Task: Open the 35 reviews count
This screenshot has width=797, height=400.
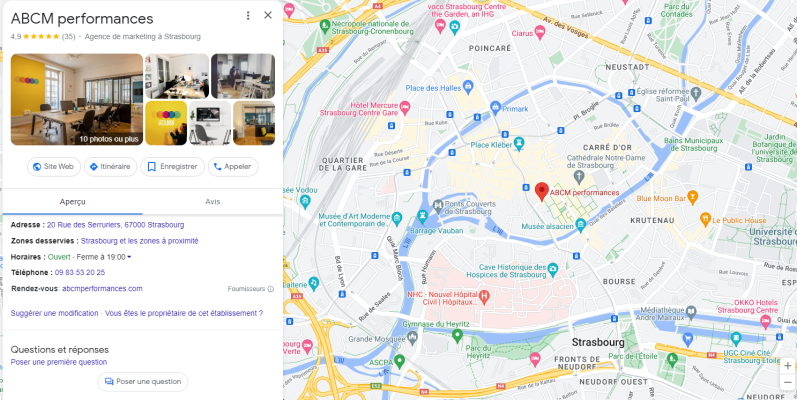Action: tap(69, 37)
